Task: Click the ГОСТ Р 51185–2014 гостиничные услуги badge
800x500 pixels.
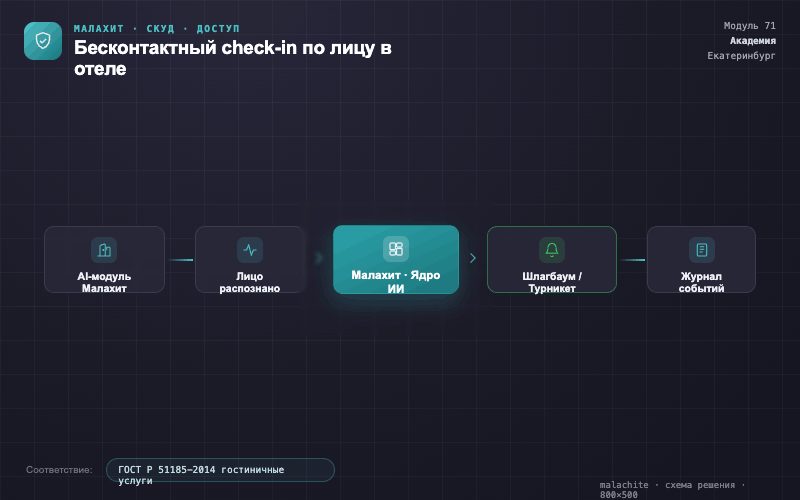Action: [x=220, y=470]
